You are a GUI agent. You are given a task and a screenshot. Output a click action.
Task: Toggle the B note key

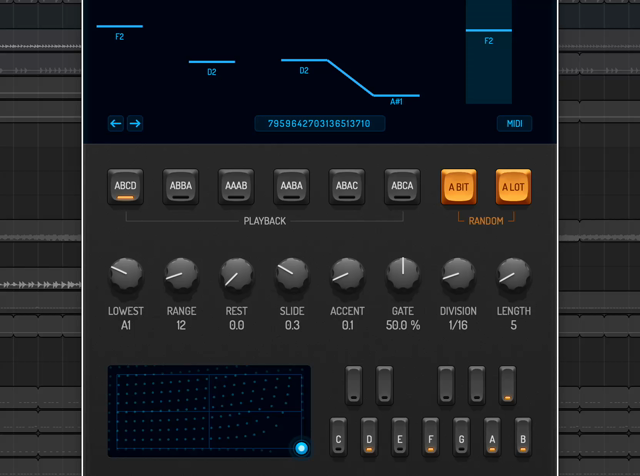[523, 436]
